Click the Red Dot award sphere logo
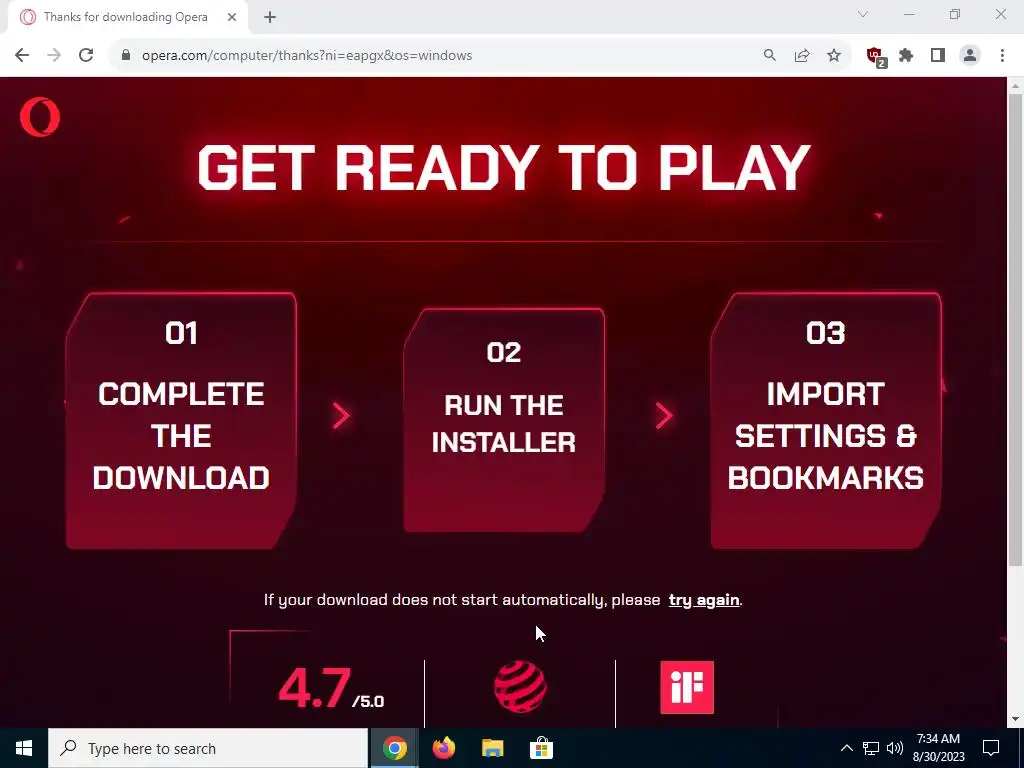This screenshot has width=1024, height=768. pyautogui.click(x=520, y=687)
